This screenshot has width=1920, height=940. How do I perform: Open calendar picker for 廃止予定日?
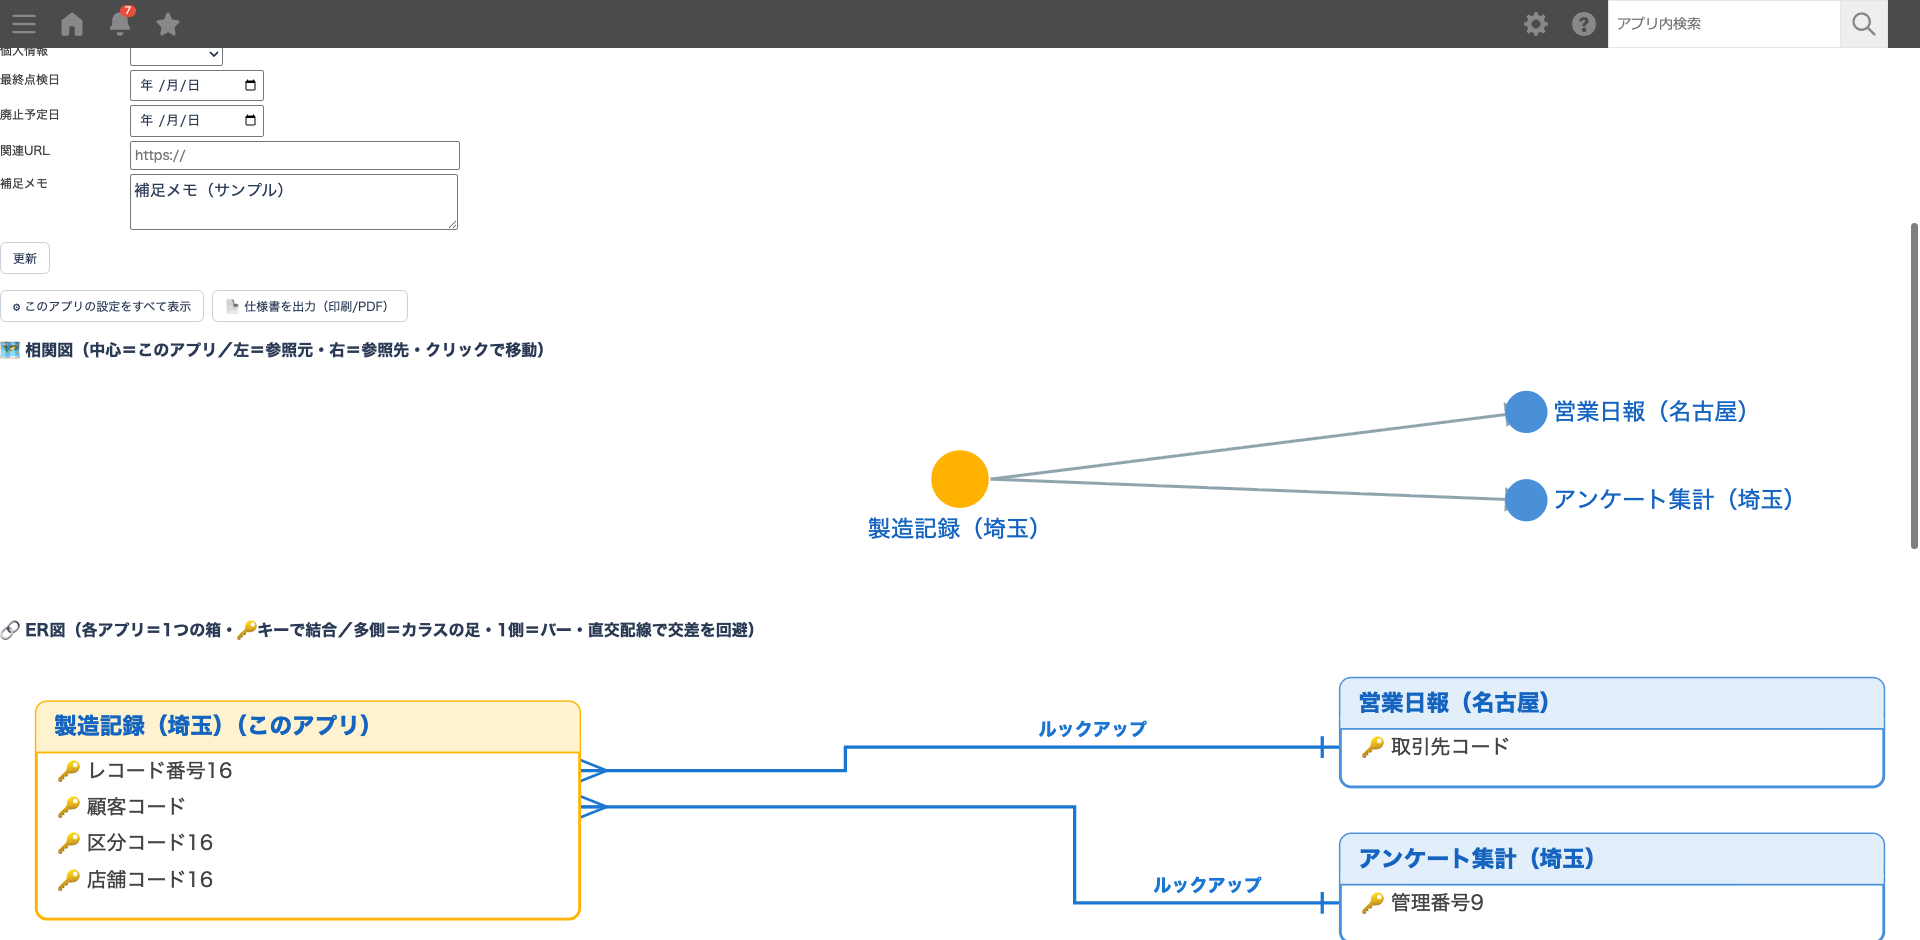(250, 120)
